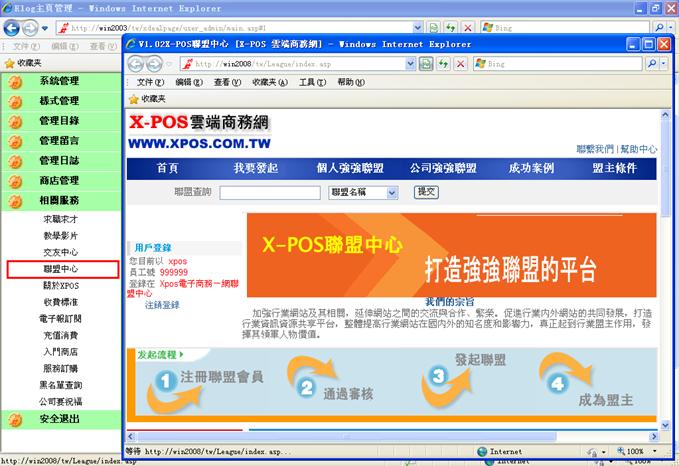This screenshot has width=679, height=466.
Task: Select 聯盟中心 in the left sidebar
Action: click(61, 269)
